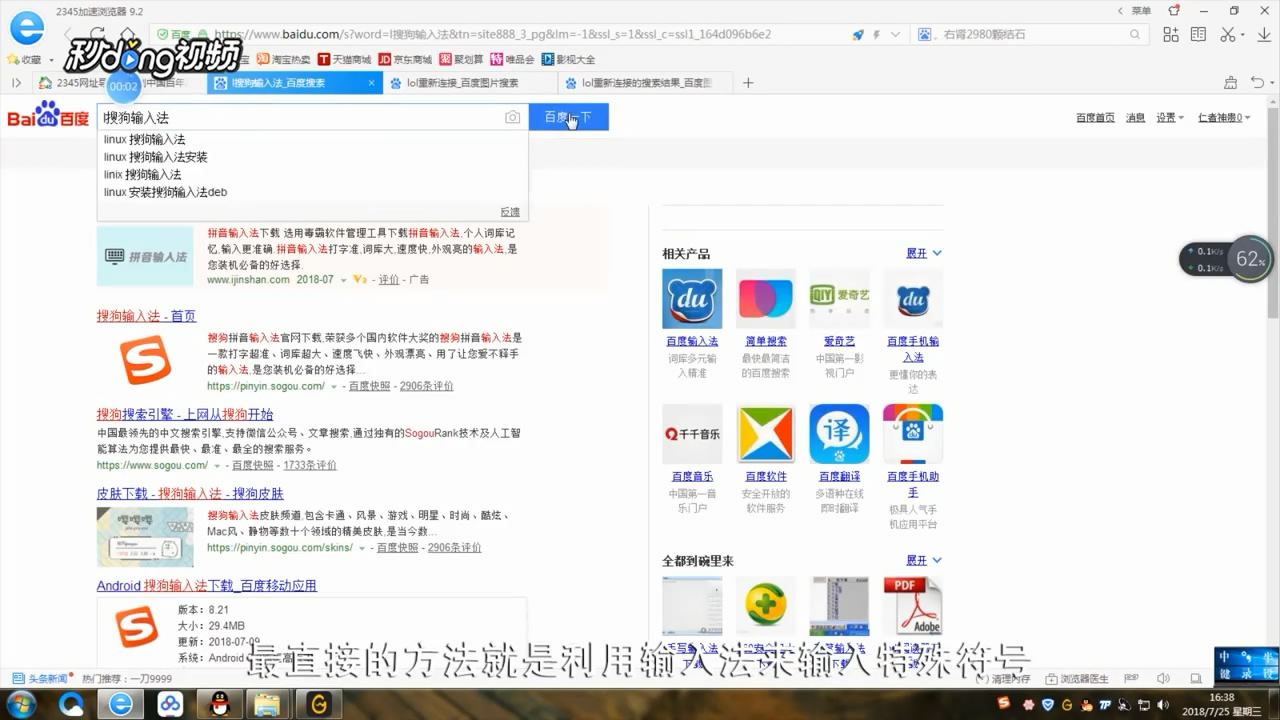Click the 百度软件 product icon

pyautogui.click(x=765, y=434)
